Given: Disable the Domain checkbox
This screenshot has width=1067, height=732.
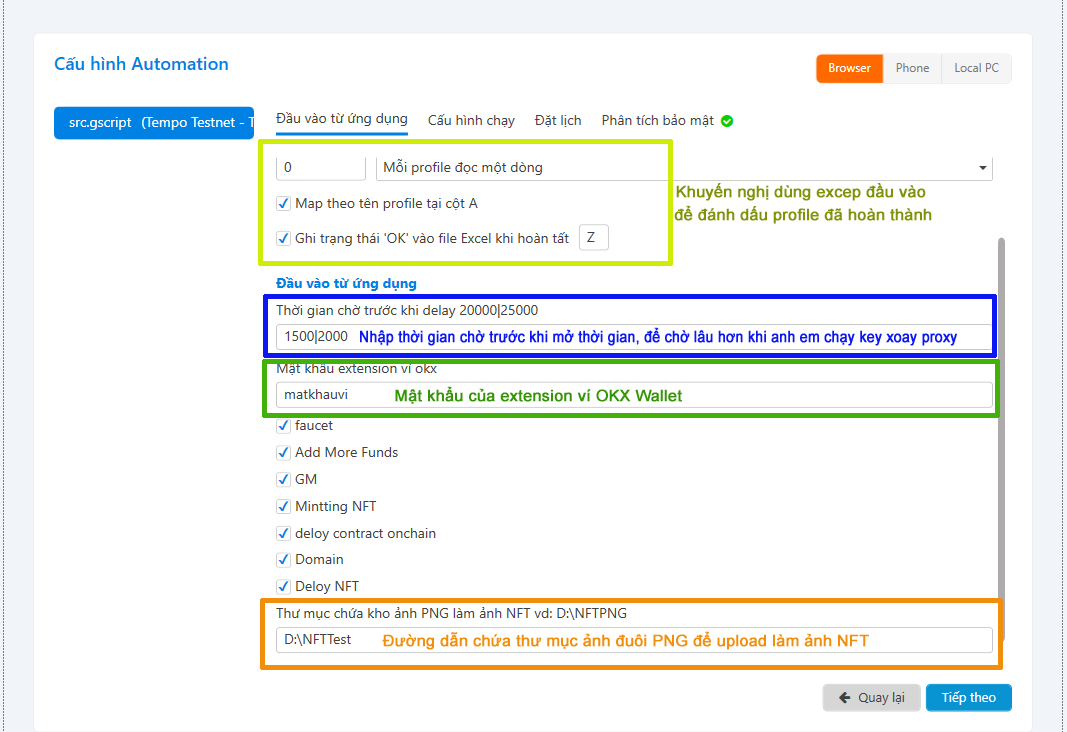Looking at the screenshot, I should tap(284, 560).
